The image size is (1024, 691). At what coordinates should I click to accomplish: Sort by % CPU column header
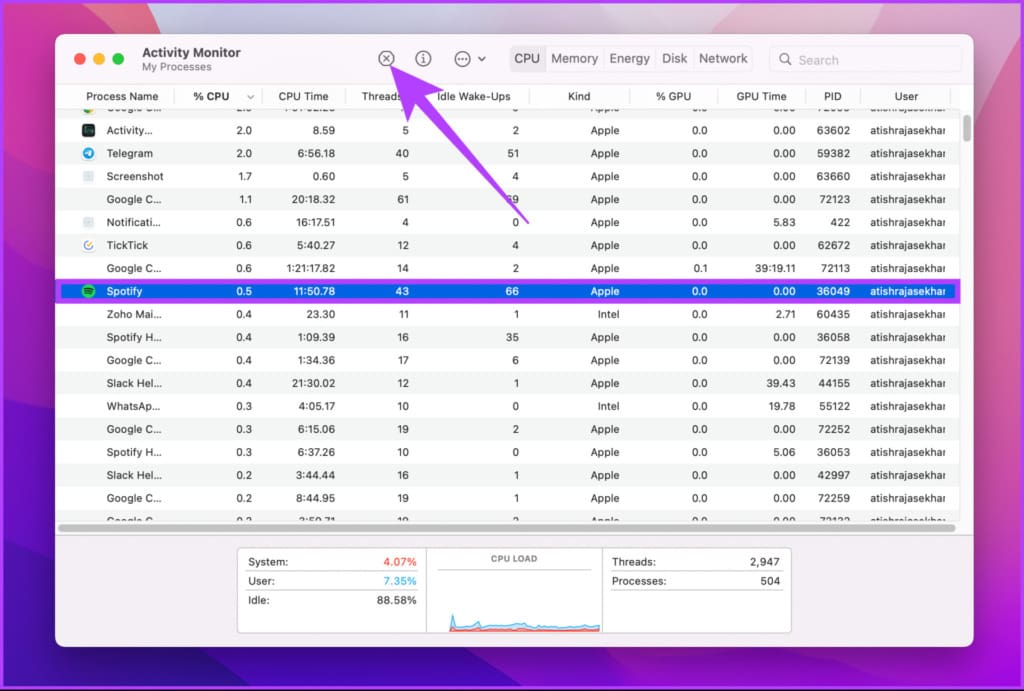point(211,96)
